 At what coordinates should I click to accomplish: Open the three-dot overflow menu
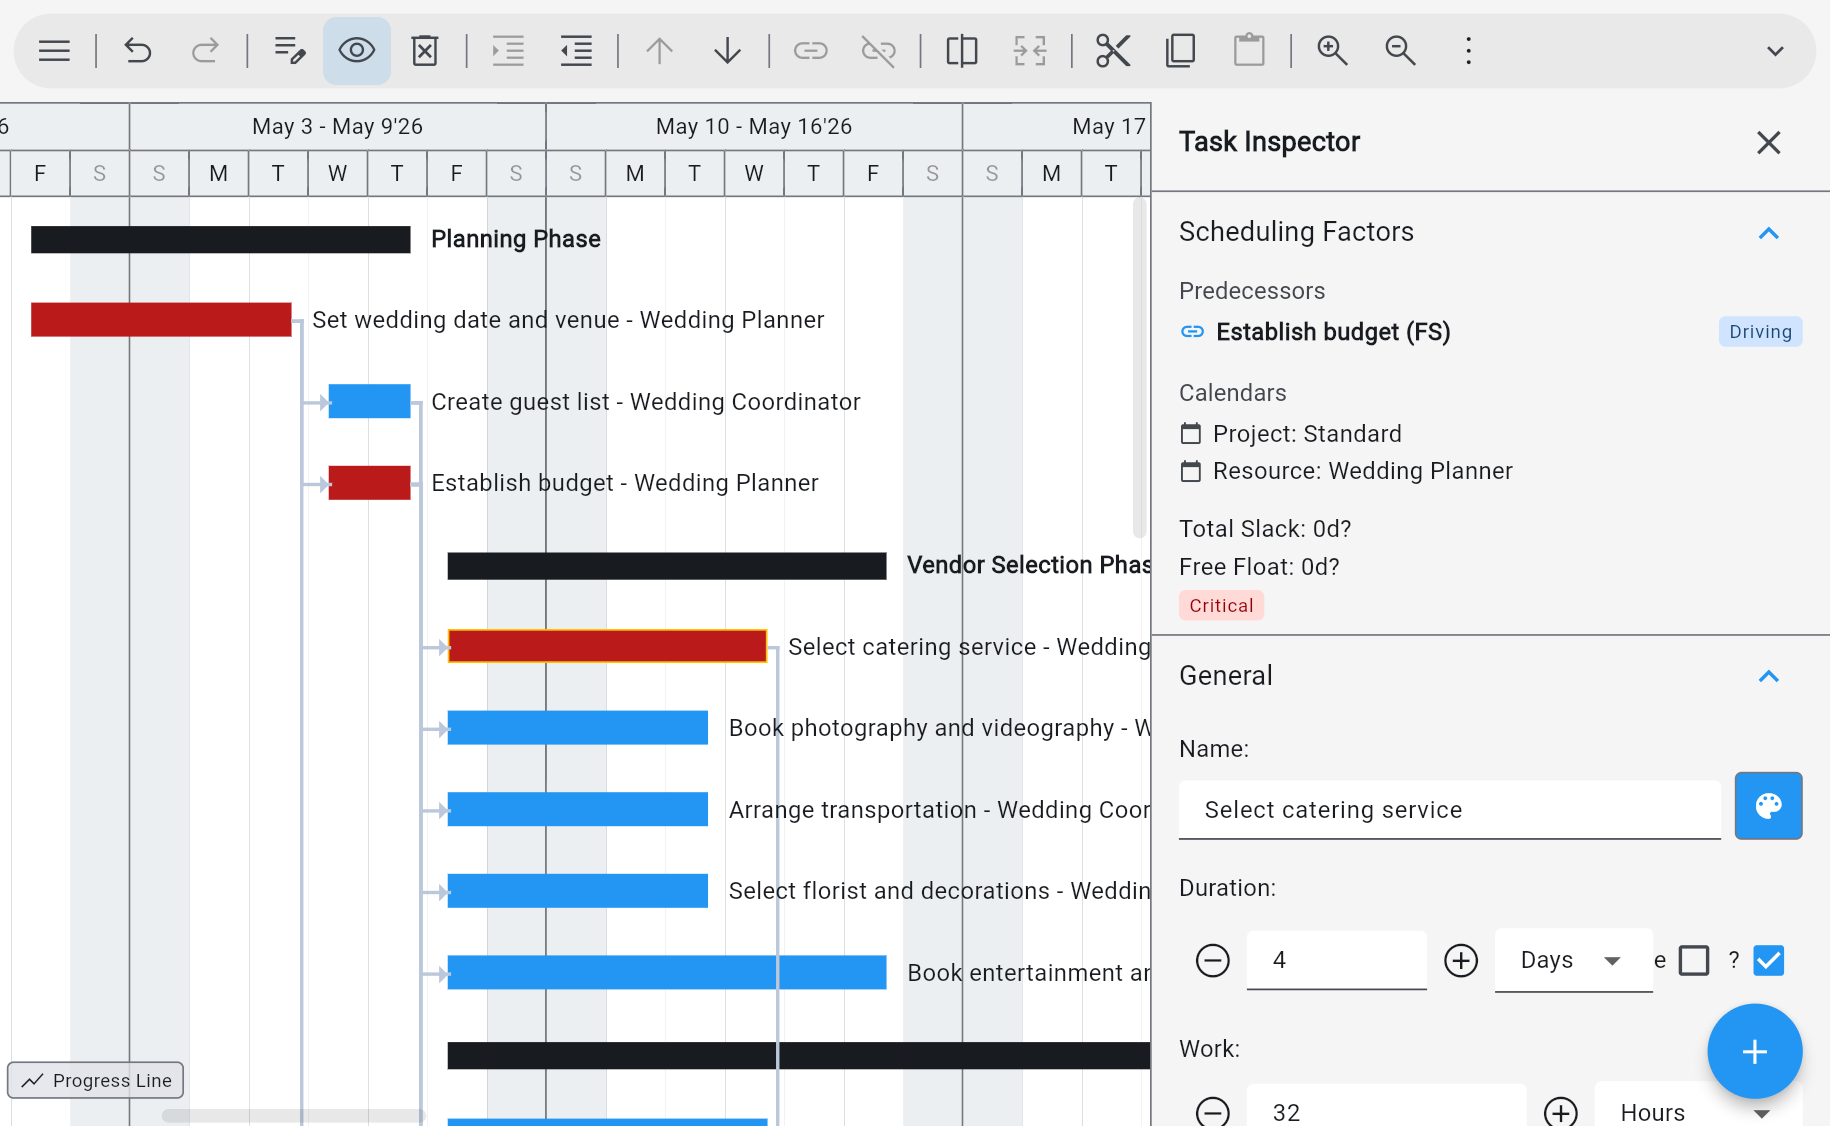[1467, 50]
